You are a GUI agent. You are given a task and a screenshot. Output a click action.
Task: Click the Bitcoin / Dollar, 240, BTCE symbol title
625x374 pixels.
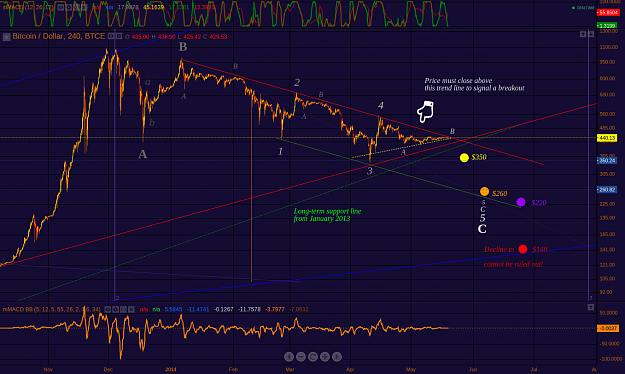point(59,36)
